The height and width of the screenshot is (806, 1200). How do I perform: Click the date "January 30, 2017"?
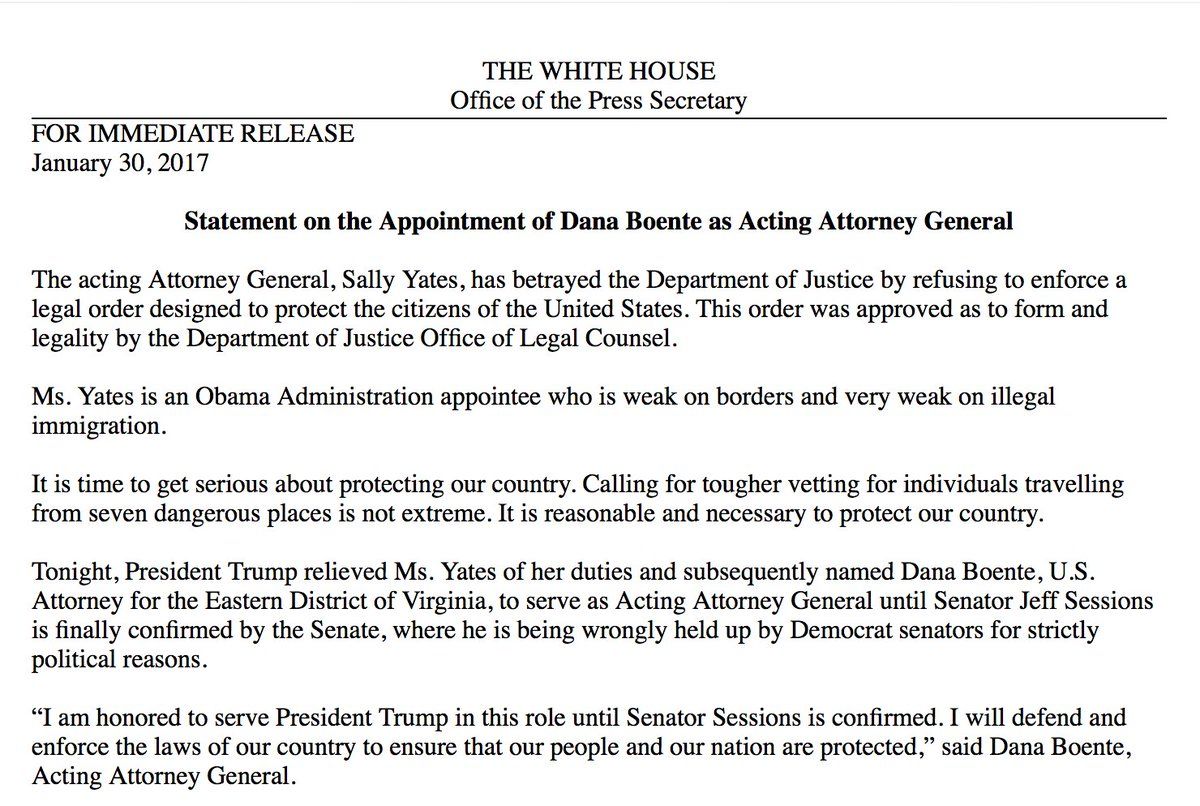click(x=120, y=163)
